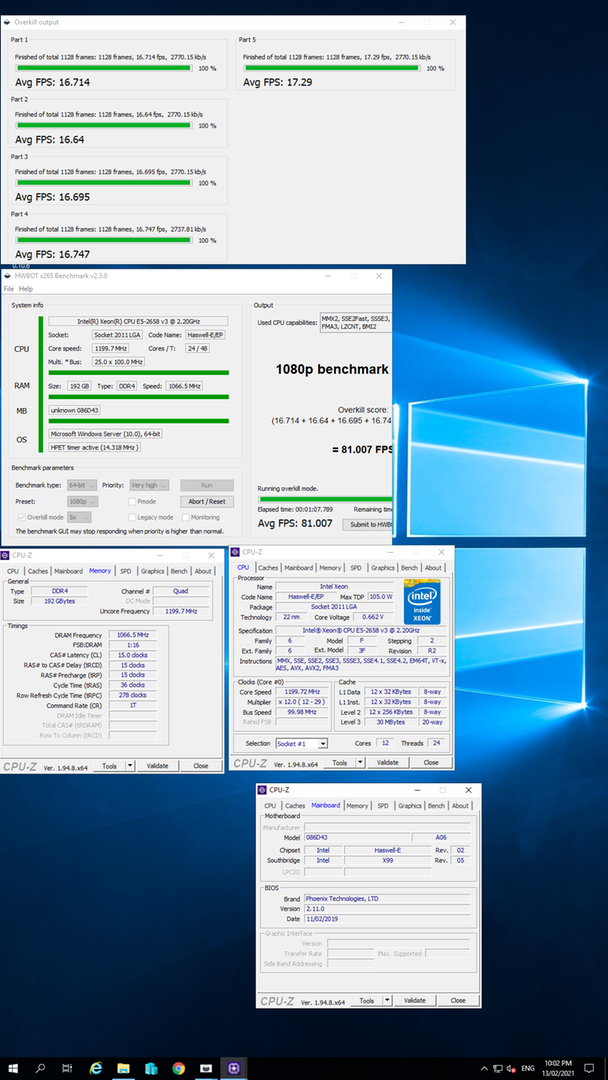Click the BIOS Version 2.11.0 field
The width and height of the screenshot is (608, 1080).
(388, 908)
